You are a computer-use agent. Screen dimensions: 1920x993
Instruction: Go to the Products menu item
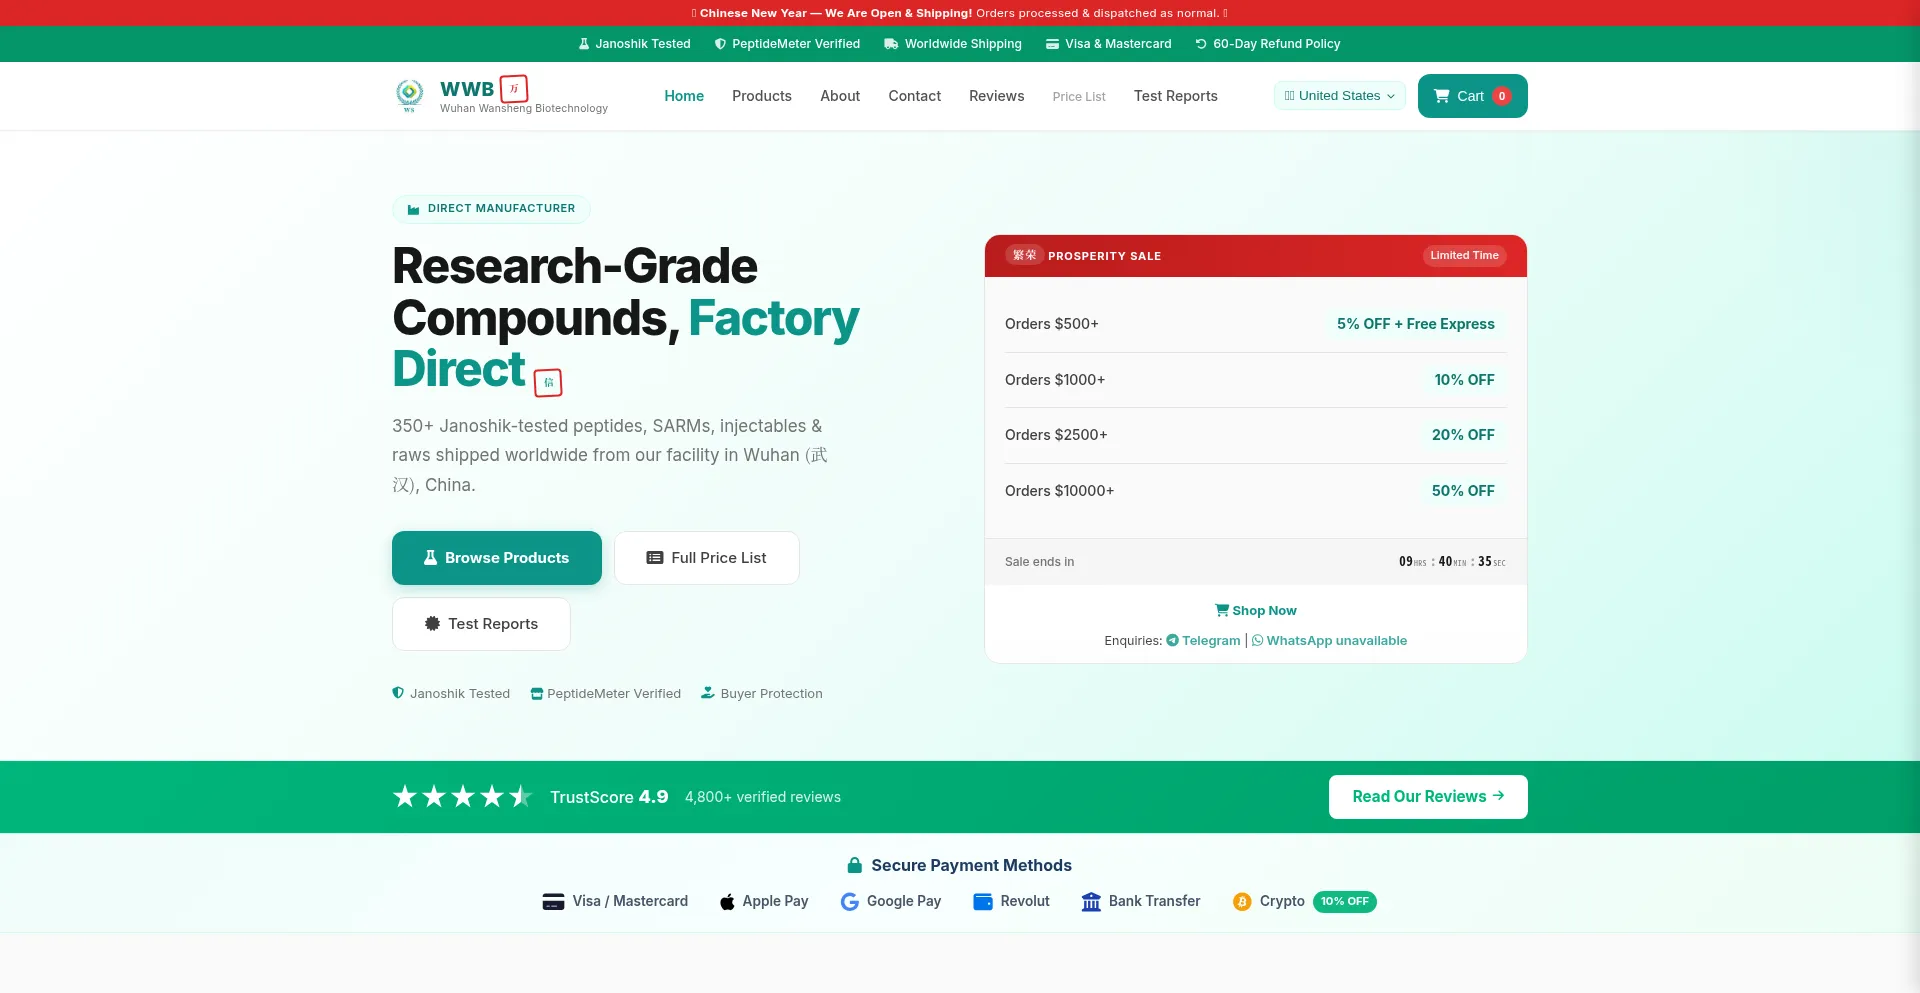[762, 96]
